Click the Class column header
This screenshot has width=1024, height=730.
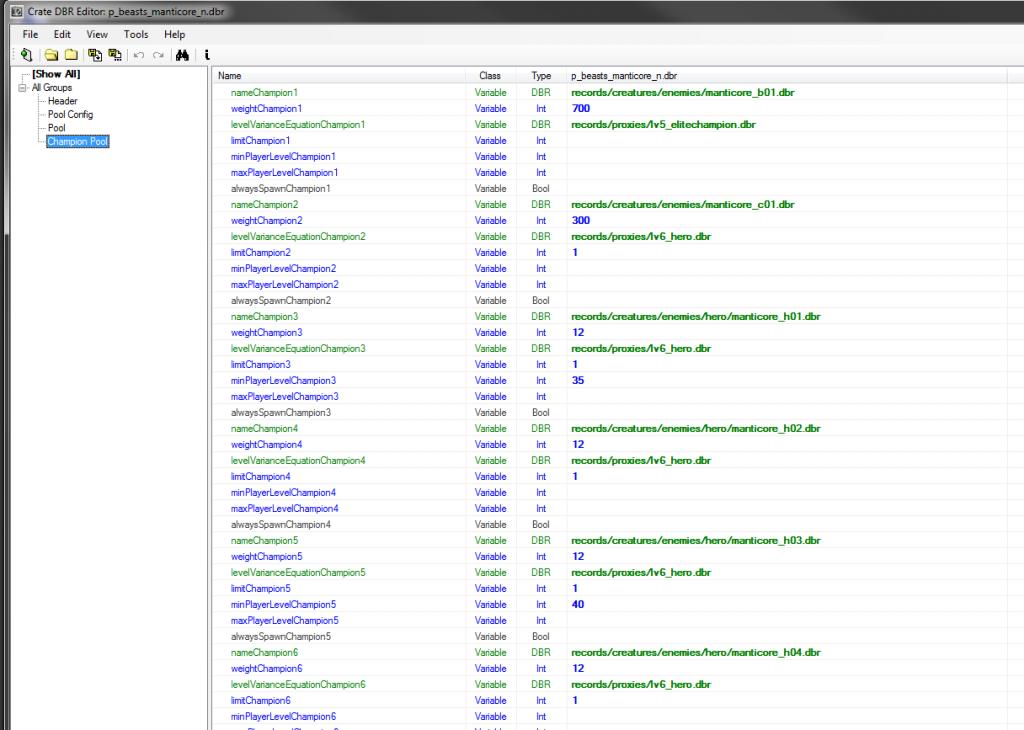click(x=490, y=76)
